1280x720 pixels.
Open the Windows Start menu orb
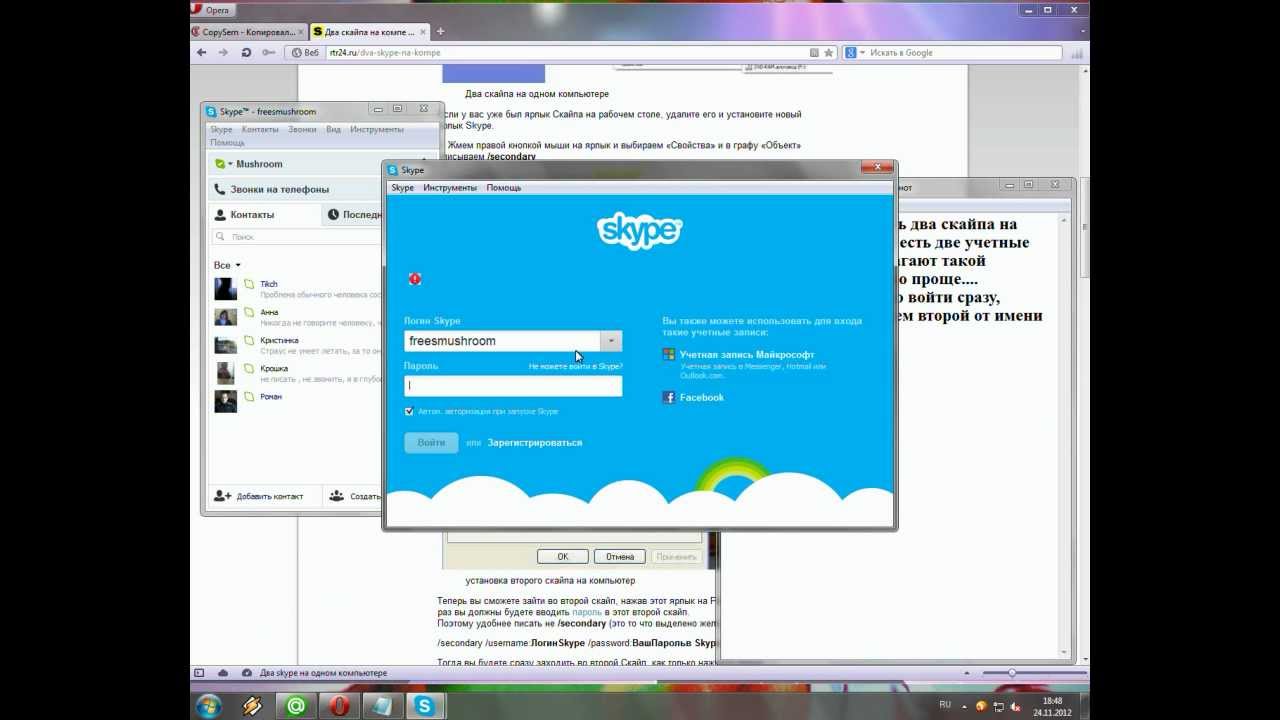[x=209, y=706]
